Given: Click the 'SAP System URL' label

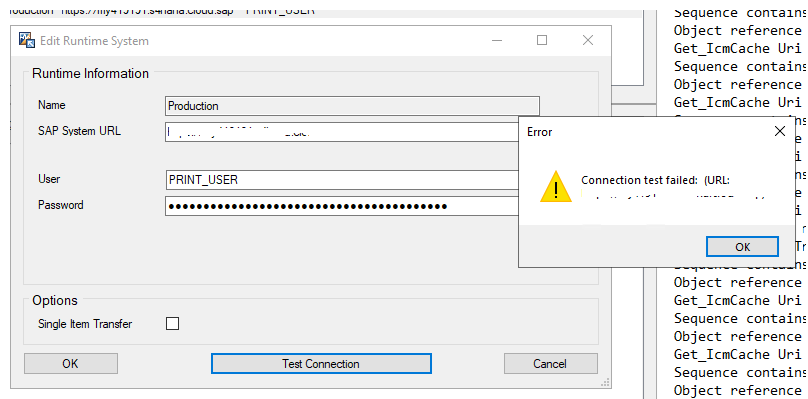Looking at the screenshot, I should pos(79,131).
